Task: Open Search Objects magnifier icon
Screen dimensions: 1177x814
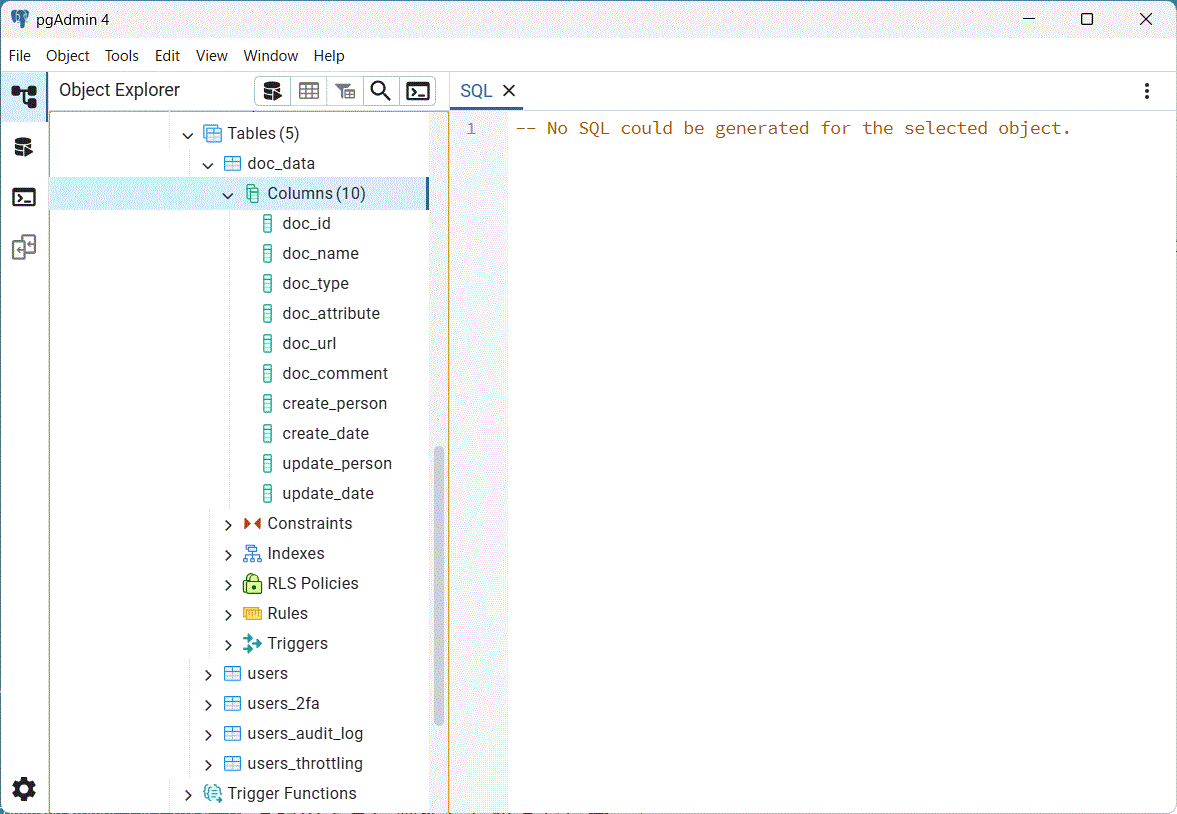Action: pos(381,91)
